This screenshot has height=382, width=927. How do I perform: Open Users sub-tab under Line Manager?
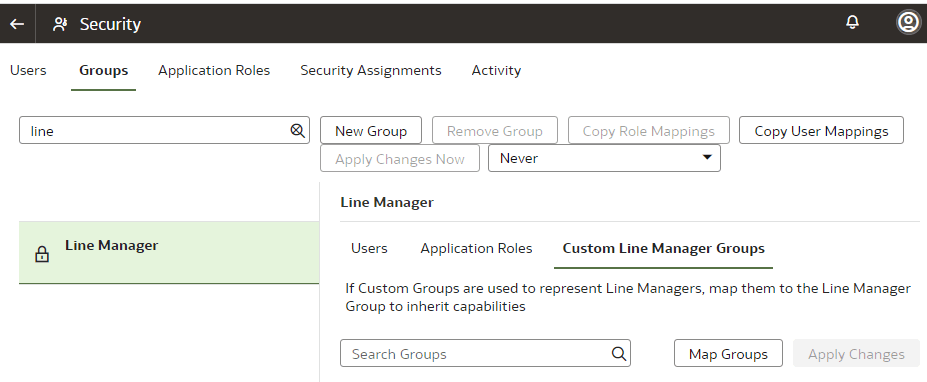coord(369,248)
